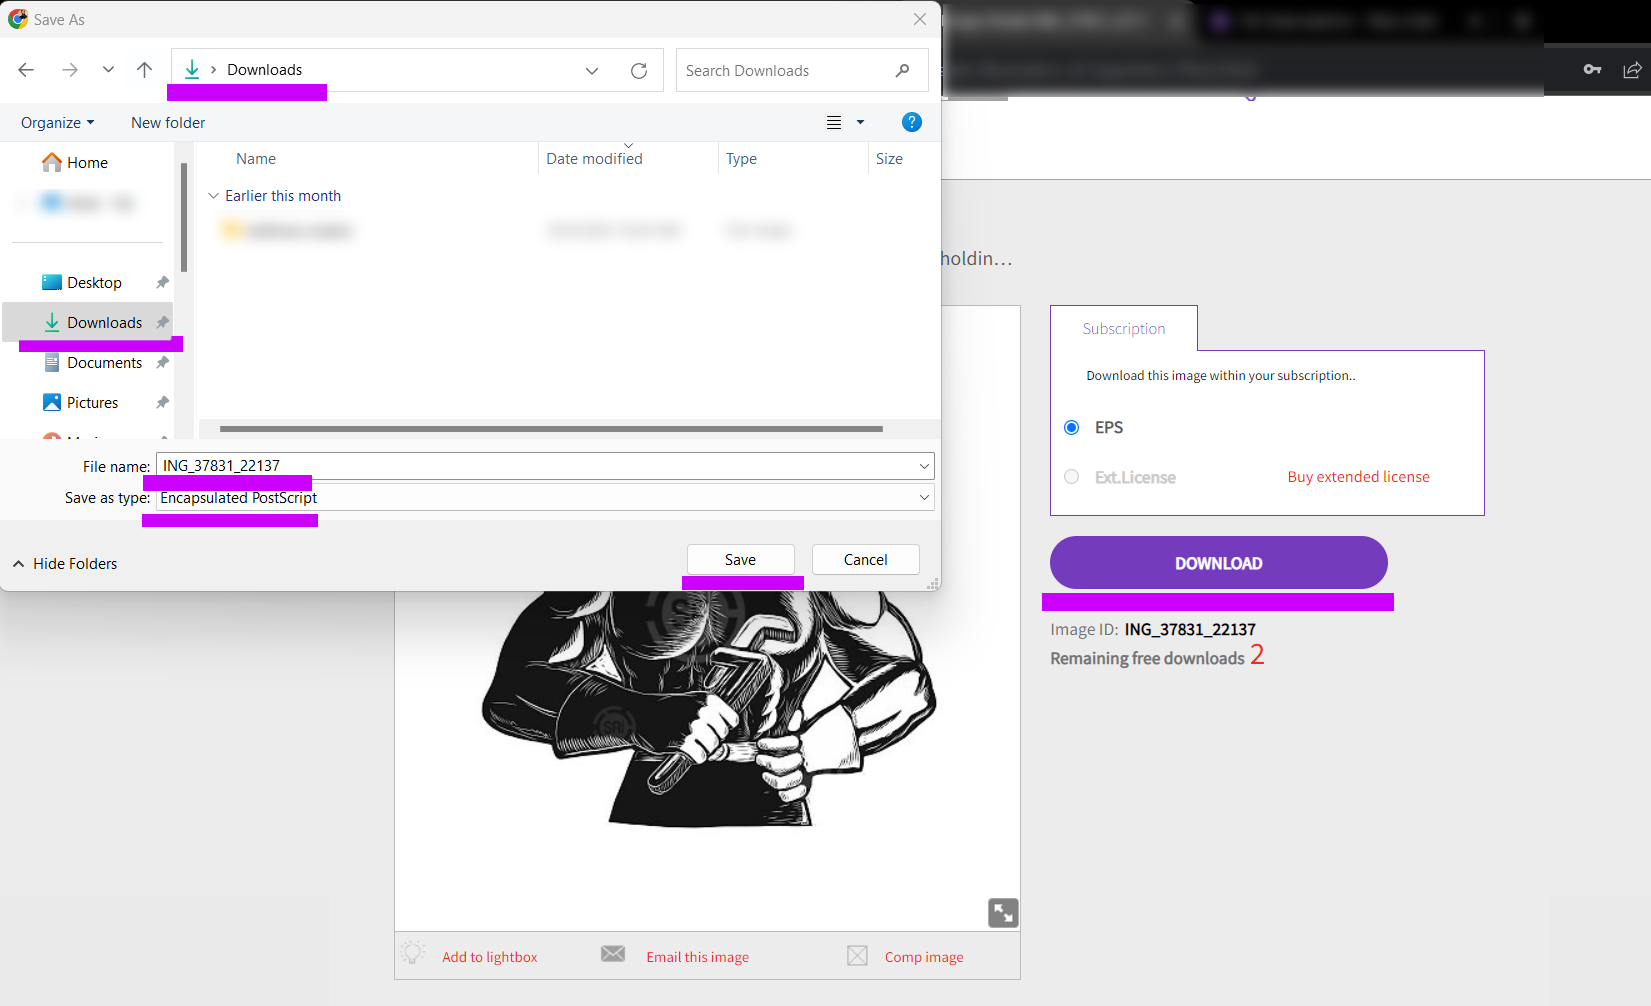Click the Remaining free downloads text
This screenshot has height=1006, width=1651.
[x=1147, y=658]
